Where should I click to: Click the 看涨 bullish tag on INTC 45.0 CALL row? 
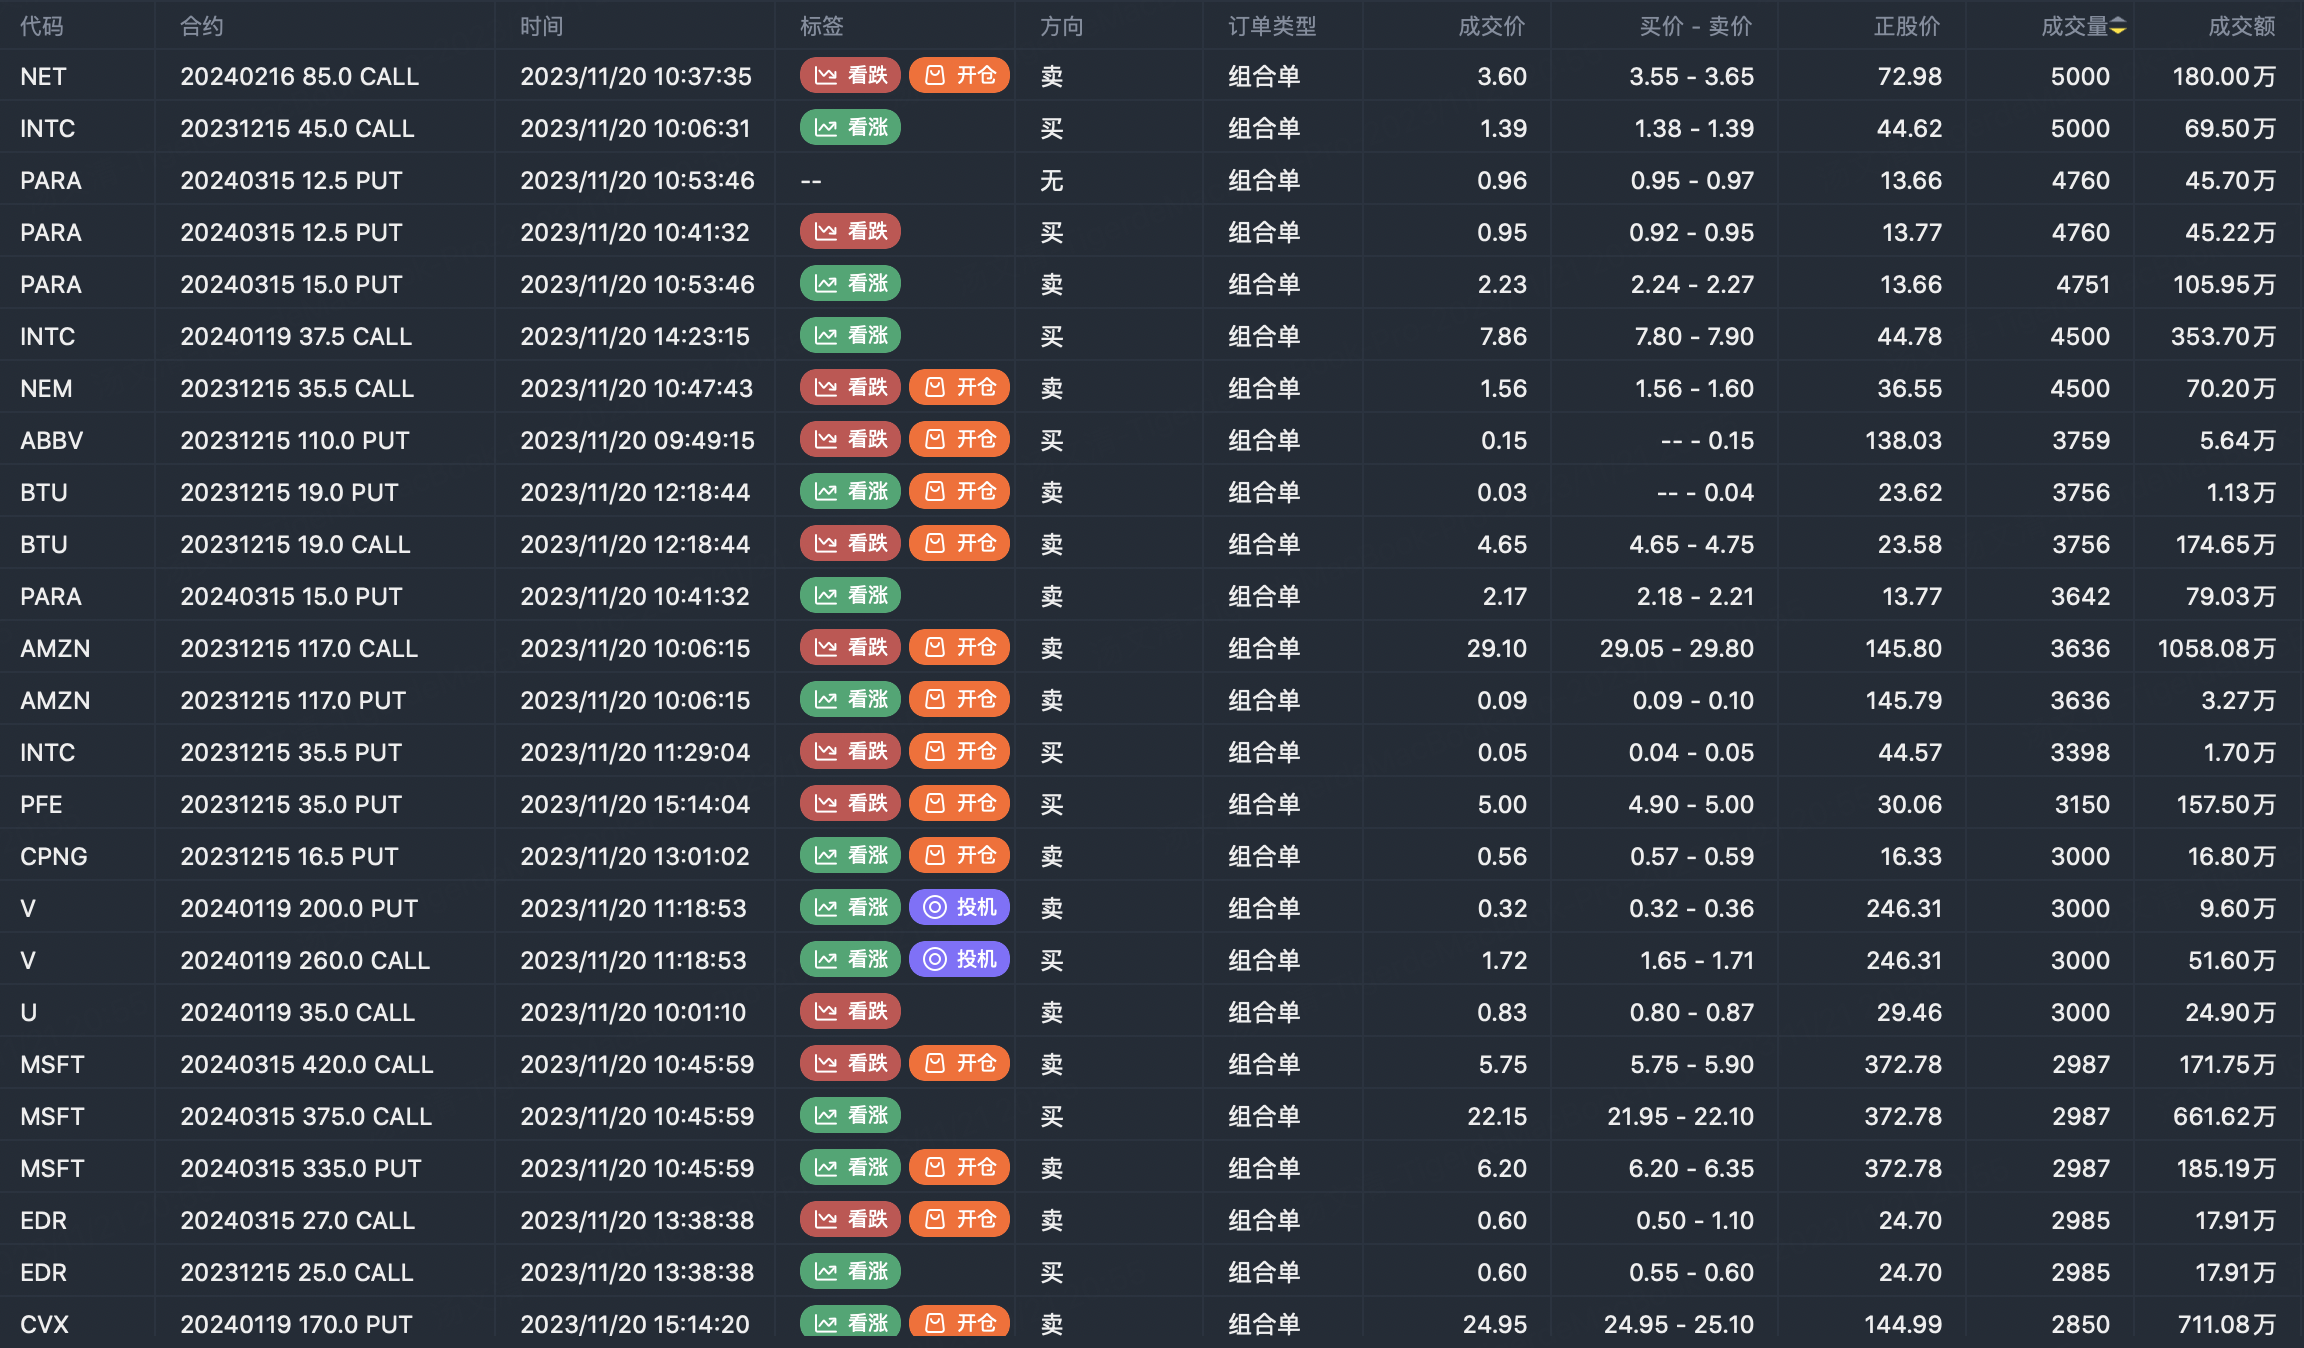[850, 128]
